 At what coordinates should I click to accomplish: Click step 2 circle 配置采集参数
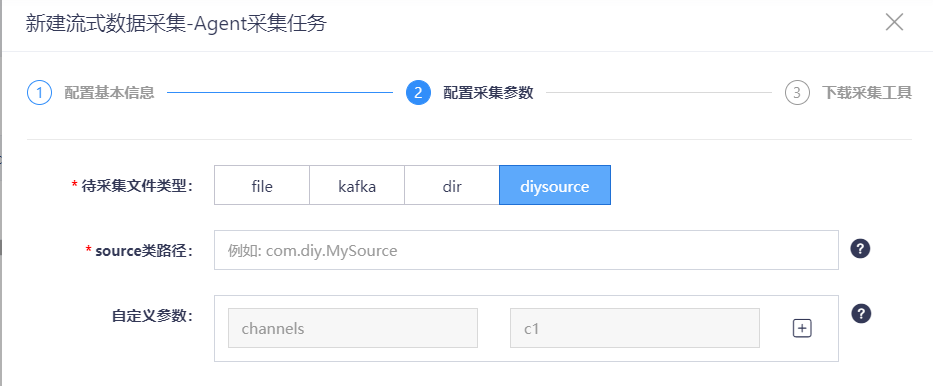coord(418,93)
